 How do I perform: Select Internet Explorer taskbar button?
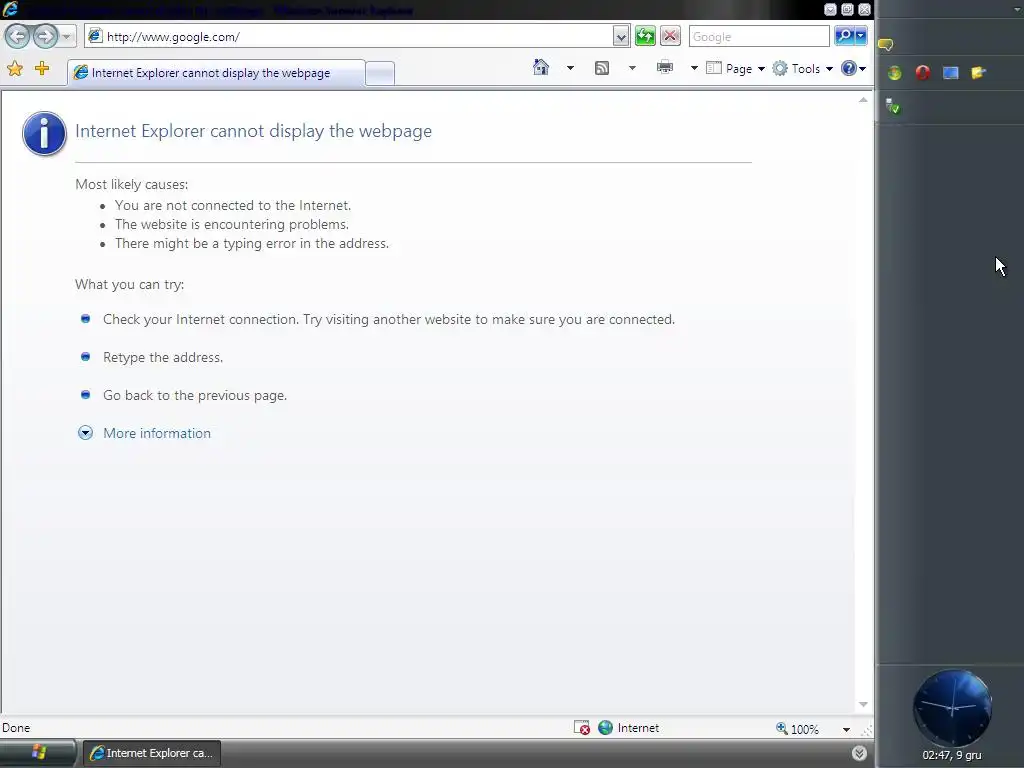(x=152, y=753)
